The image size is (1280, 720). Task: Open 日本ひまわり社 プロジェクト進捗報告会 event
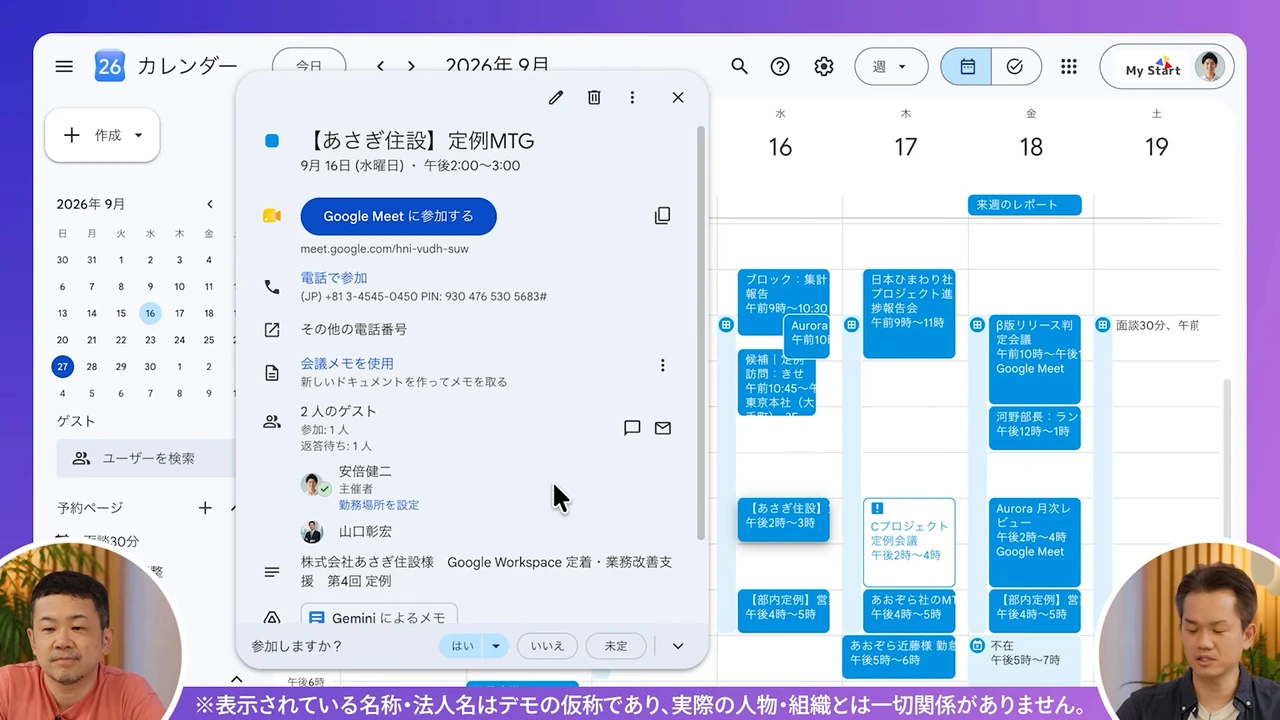coord(909,313)
